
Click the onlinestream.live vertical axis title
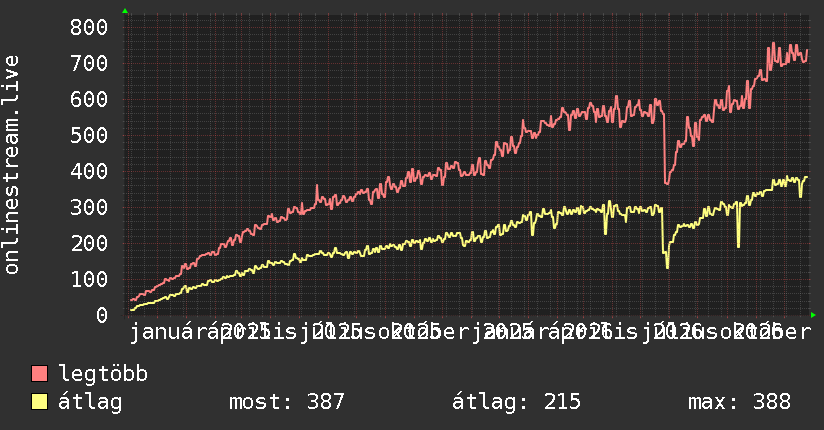(11, 165)
